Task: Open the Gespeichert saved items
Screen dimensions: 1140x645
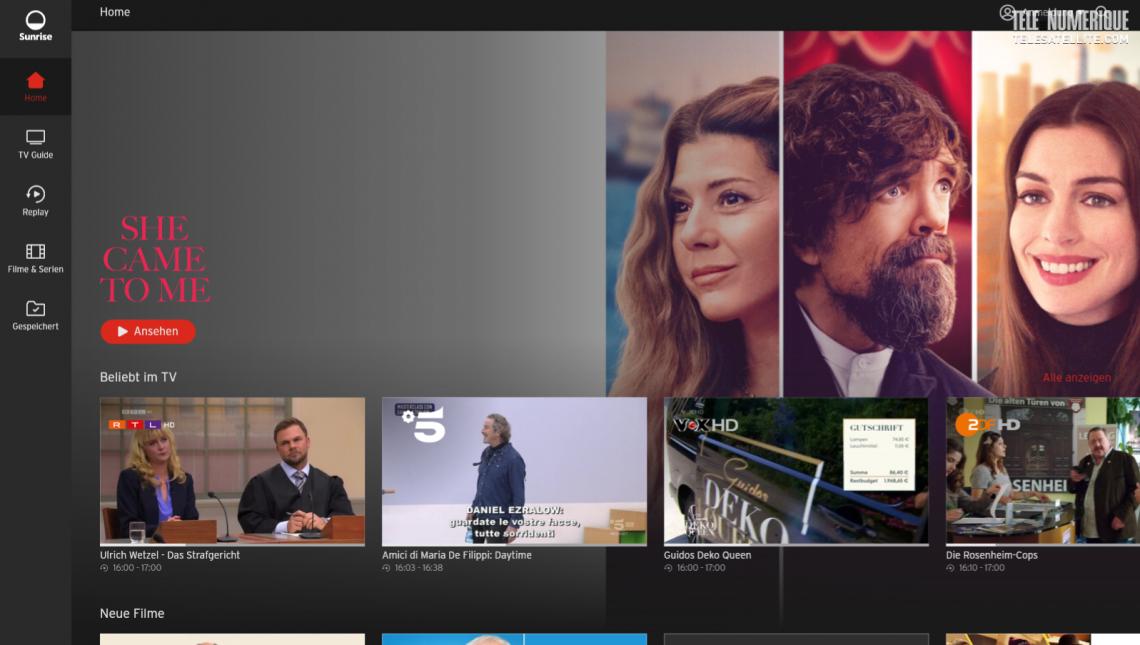Action: (35, 315)
